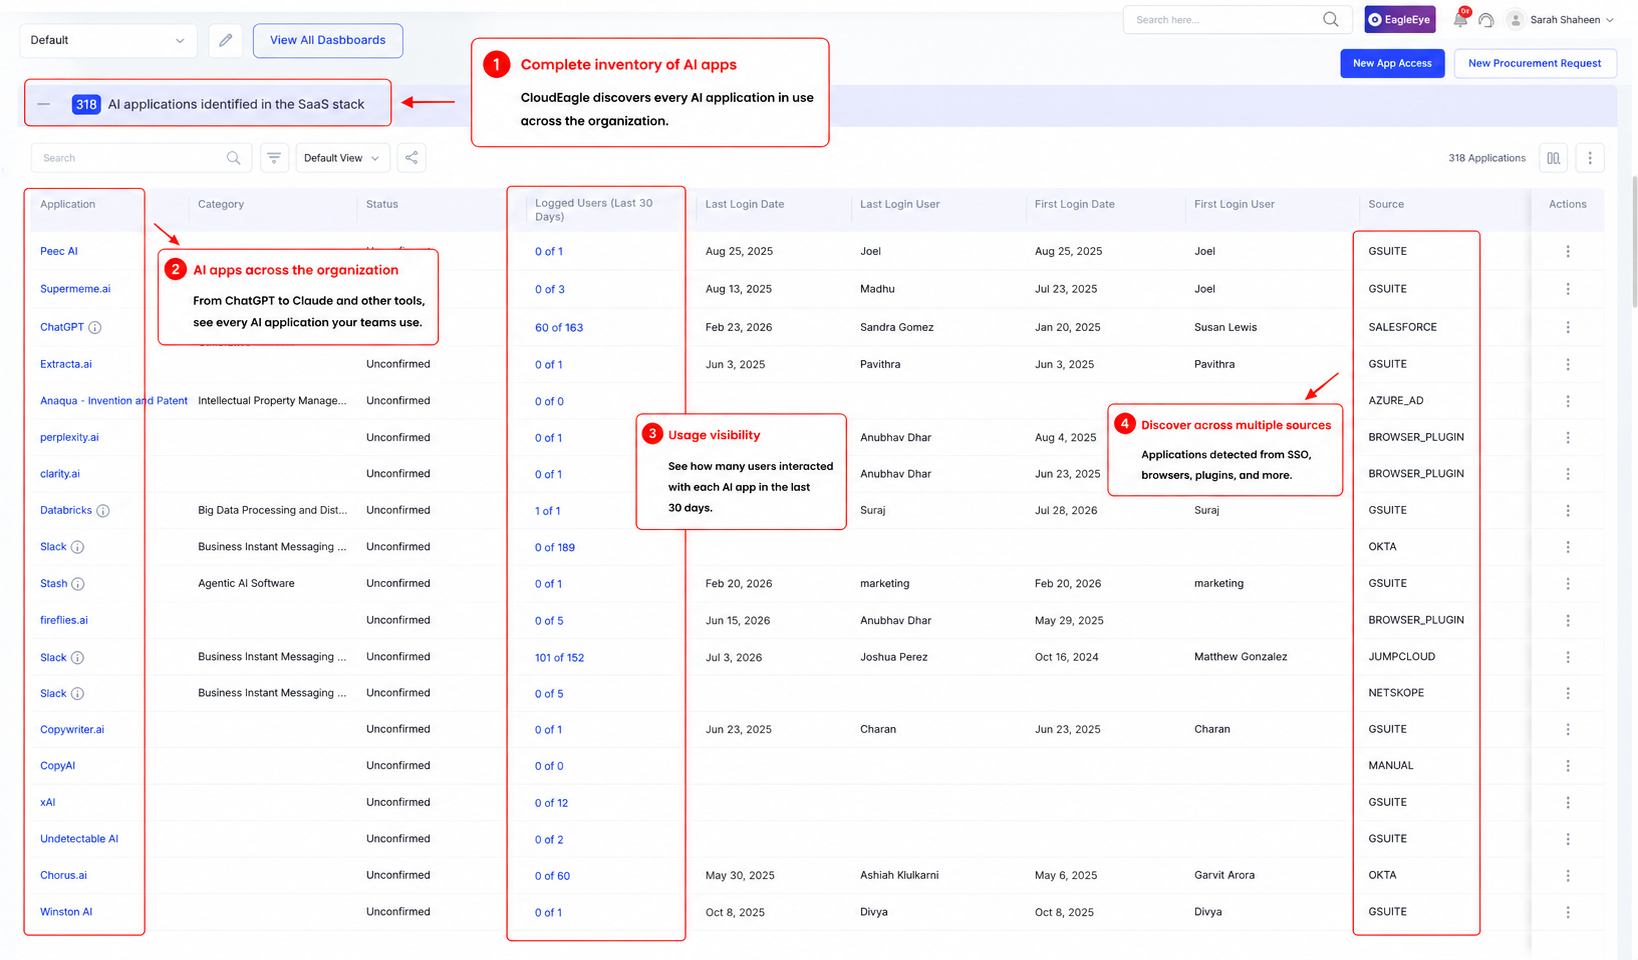Open actions menu for Stash row
The width and height of the screenshot is (1638, 960).
pyautogui.click(x=1568, y=583)
